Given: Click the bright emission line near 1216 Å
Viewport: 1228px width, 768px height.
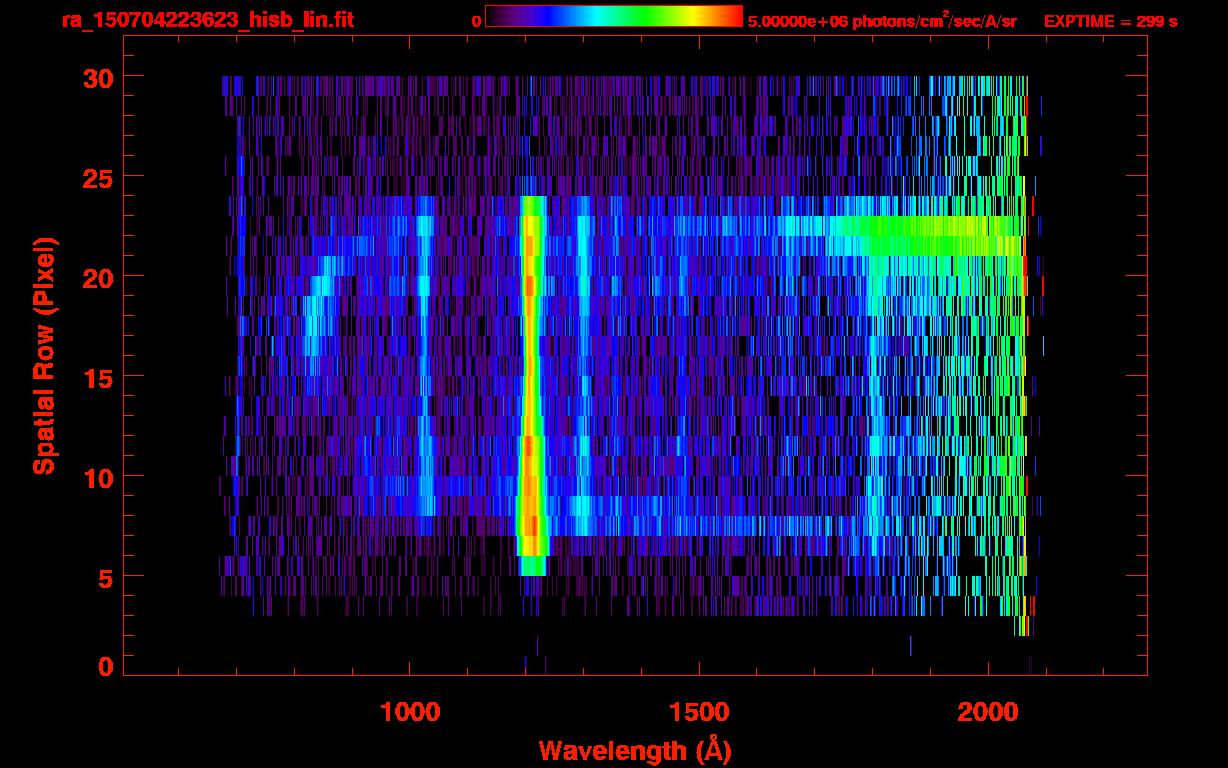Looking at the screenshot, I should pyautogui.click(x=531, y=386).
